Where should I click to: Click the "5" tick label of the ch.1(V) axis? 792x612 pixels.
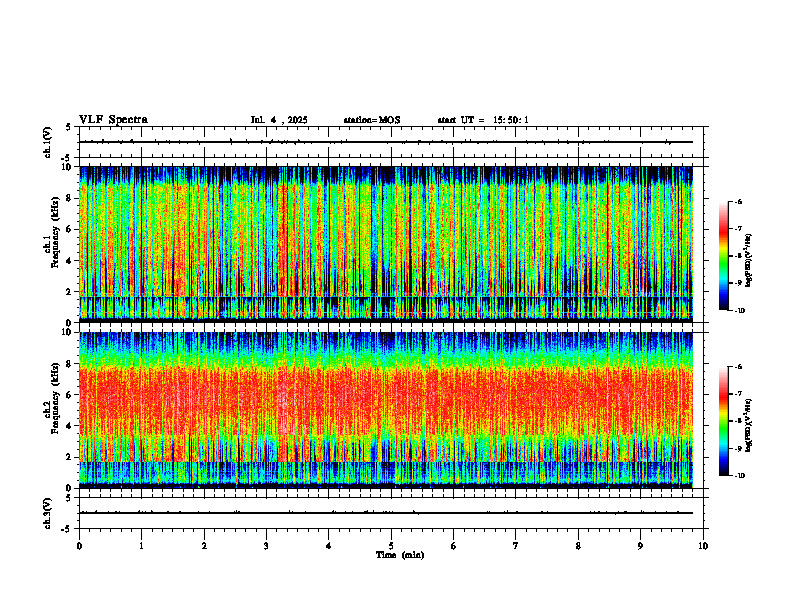click(70, 127)
